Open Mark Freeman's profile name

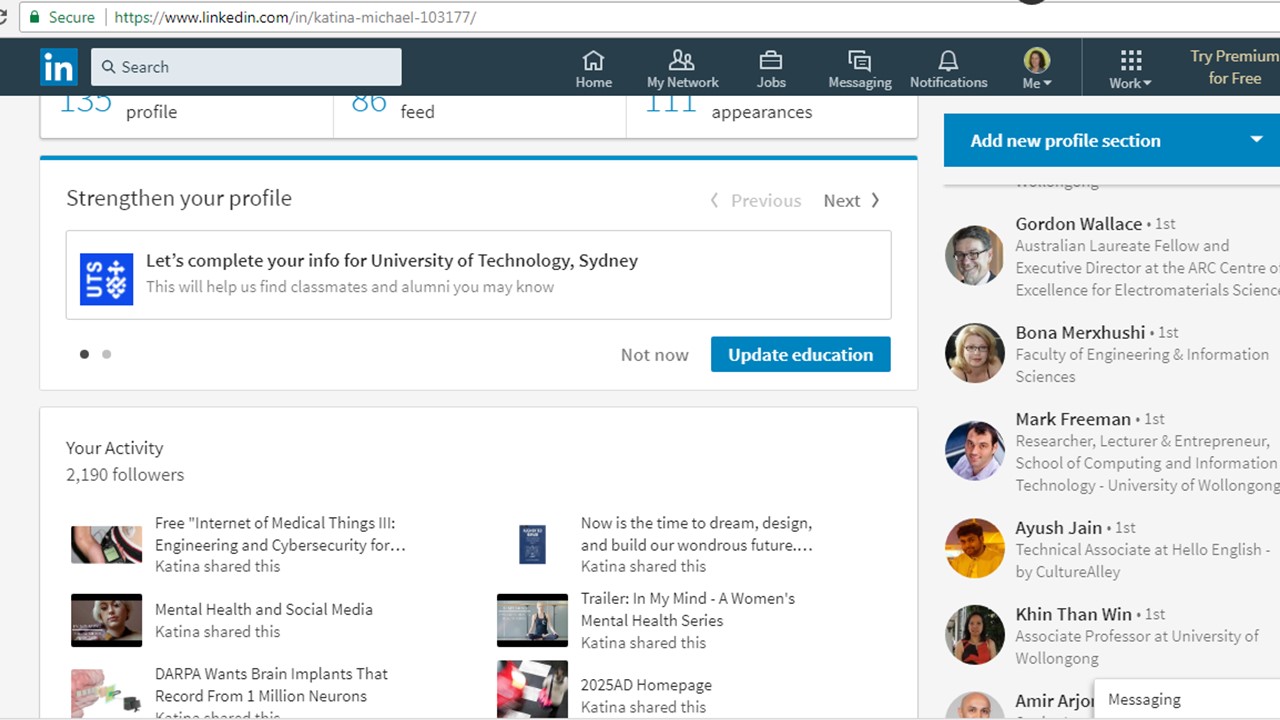1073,419
